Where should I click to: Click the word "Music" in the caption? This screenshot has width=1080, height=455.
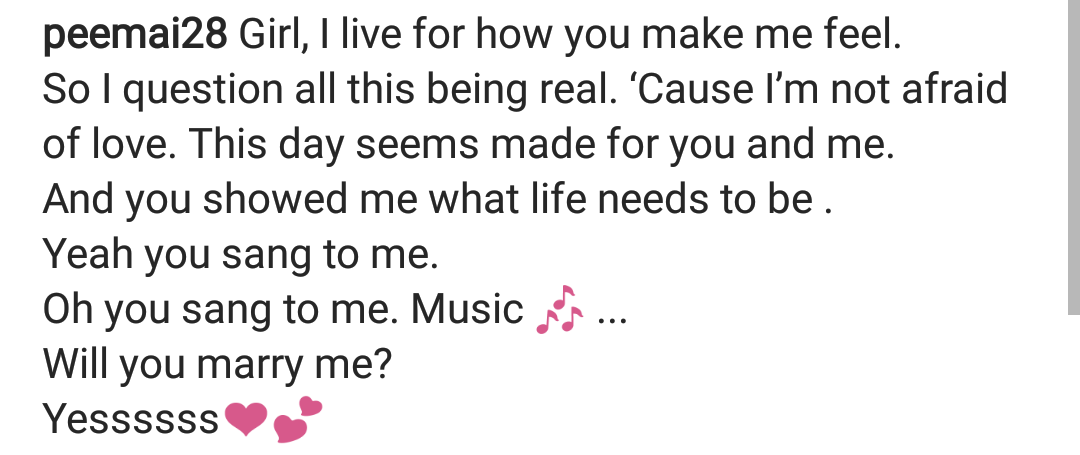click(x=467, y=310)
